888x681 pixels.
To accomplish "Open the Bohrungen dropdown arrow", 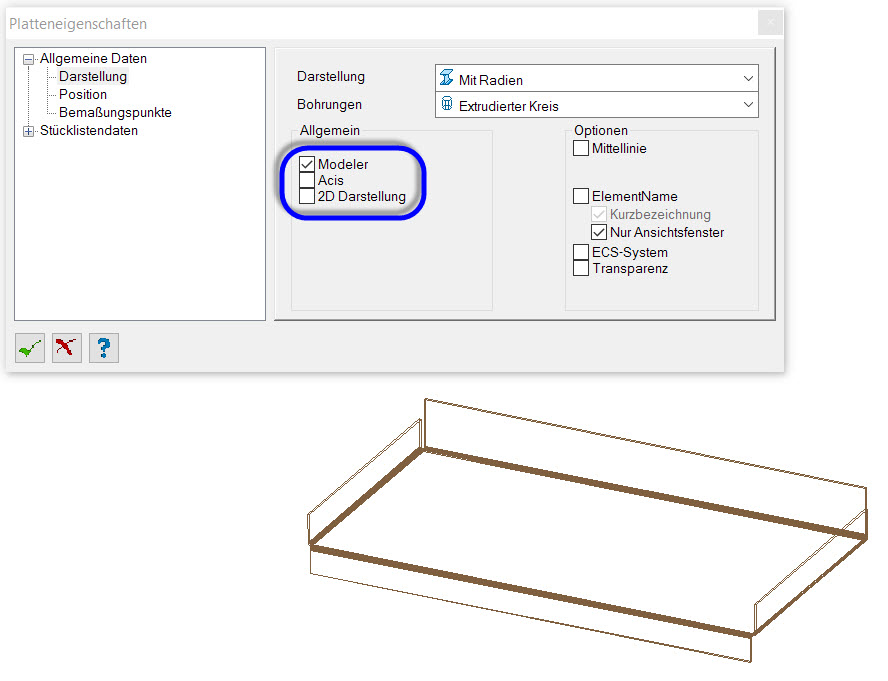I will pos(748,104).
